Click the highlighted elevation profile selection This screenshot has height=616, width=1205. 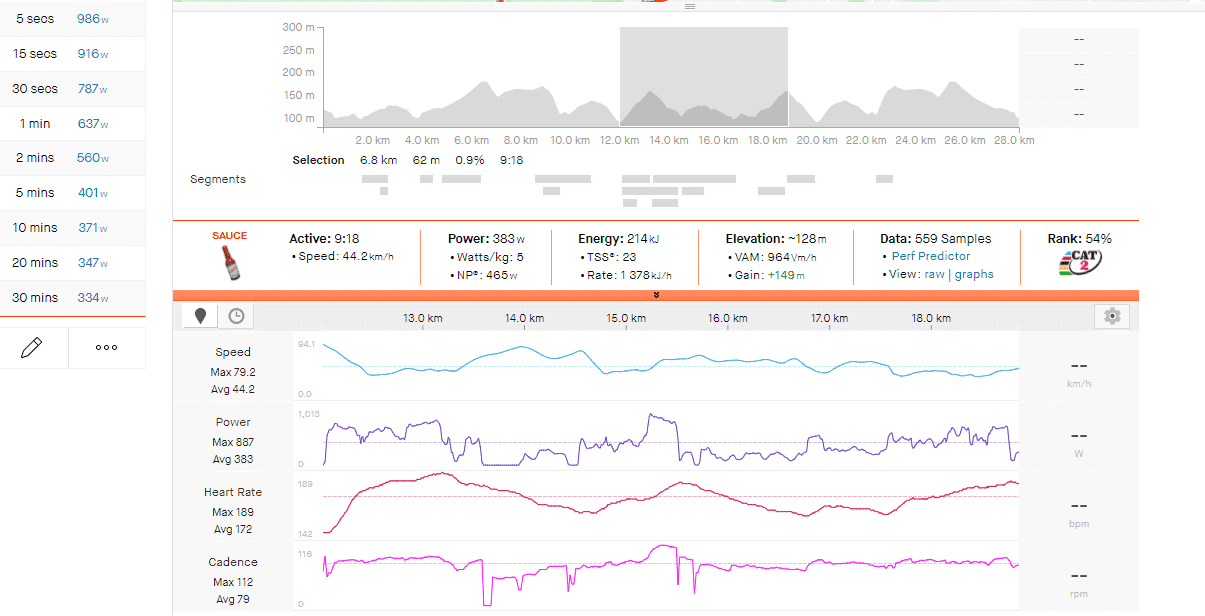(x=704, y=76)
